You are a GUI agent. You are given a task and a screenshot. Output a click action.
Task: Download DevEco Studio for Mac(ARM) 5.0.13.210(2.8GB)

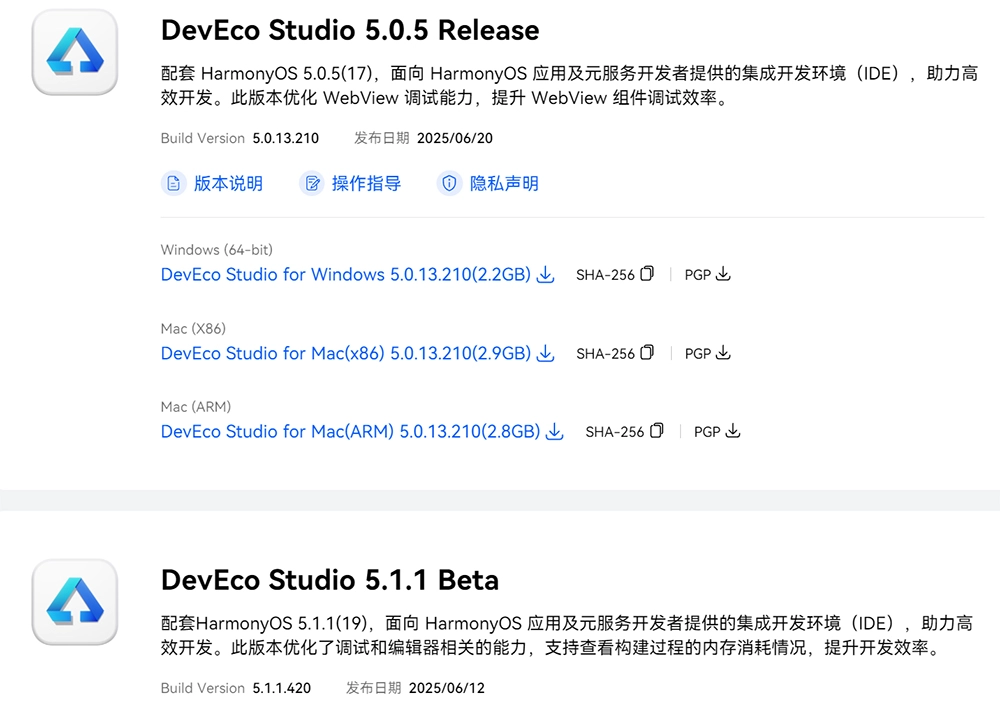coord(351,432)
